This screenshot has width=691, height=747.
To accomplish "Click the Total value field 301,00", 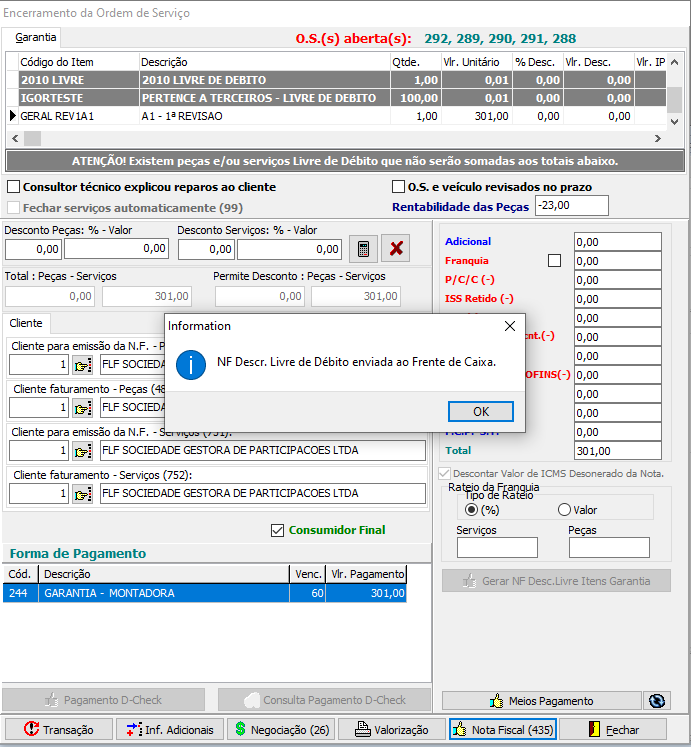I will [x=618, y=451].
